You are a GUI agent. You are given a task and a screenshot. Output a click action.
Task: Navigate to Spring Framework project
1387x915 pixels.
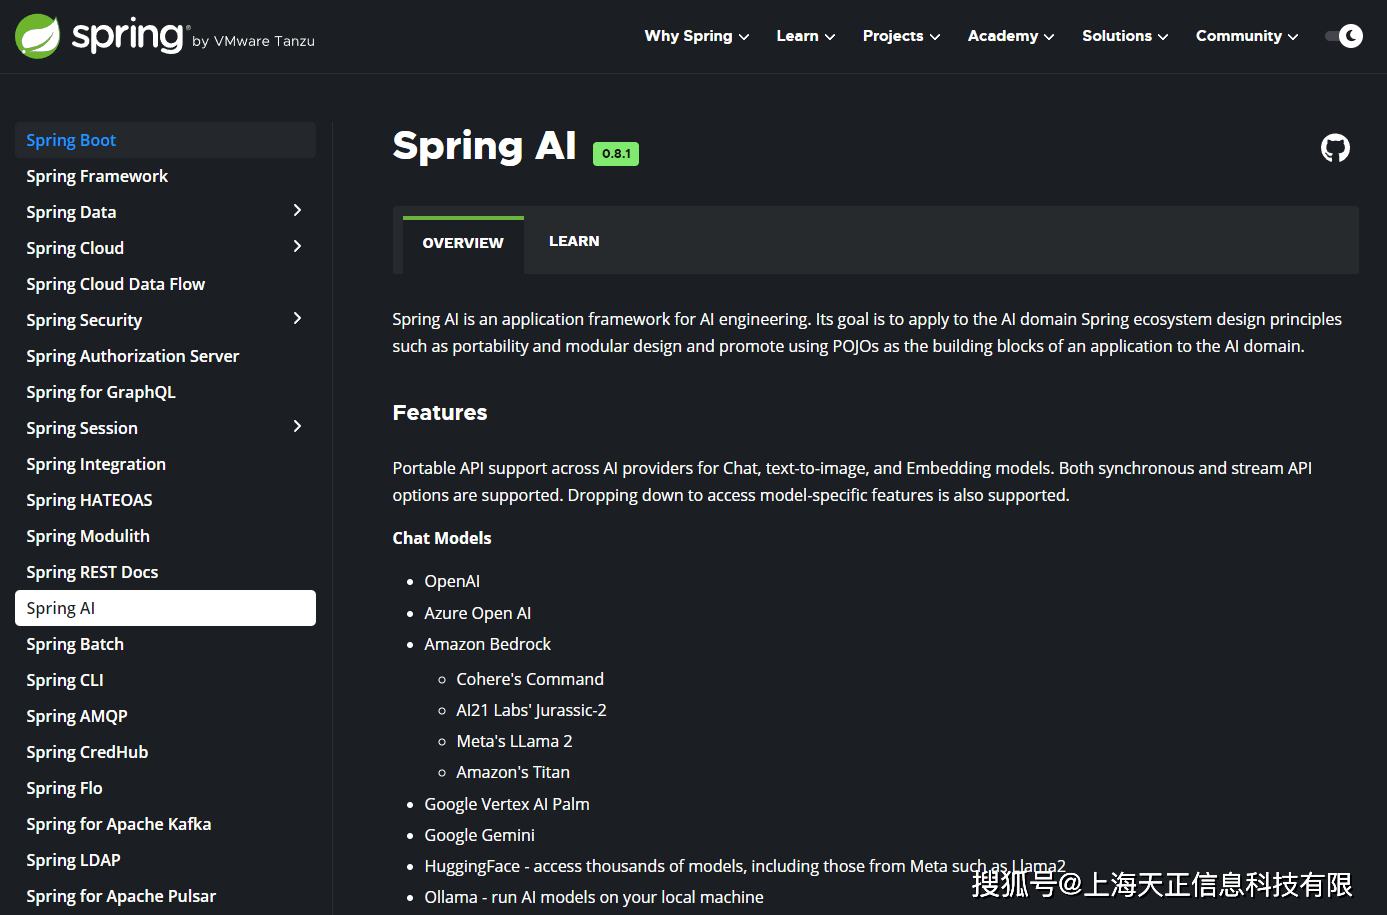coord(97,176)
